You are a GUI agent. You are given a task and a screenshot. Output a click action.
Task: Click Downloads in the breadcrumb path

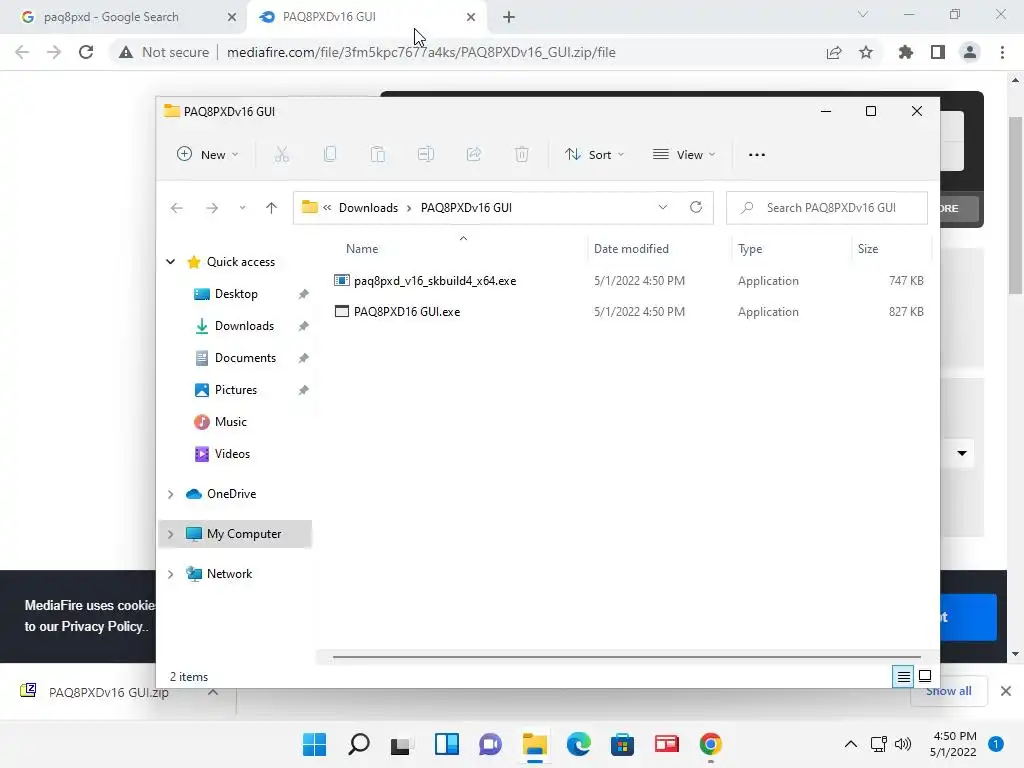click(x=368, y=208)
